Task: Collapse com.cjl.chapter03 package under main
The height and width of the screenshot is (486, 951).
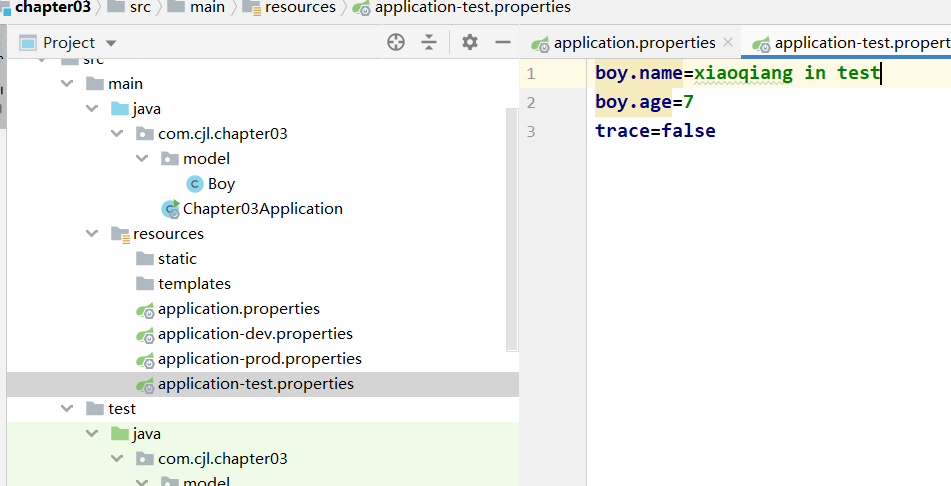Action: click(x=117, y=133)
